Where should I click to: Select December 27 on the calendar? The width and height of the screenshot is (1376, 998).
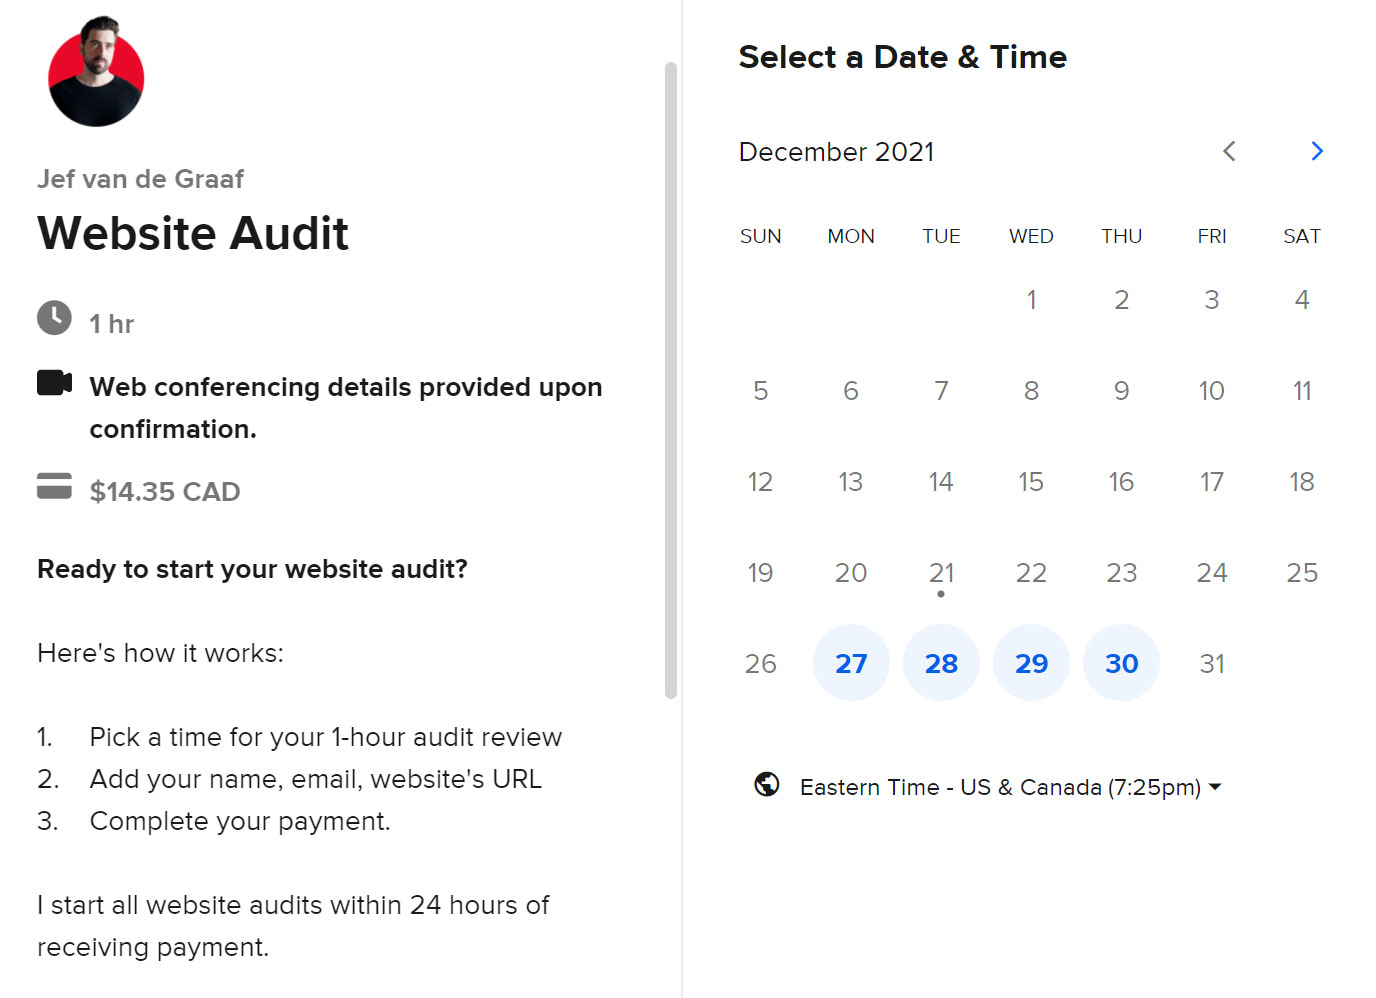851,663
